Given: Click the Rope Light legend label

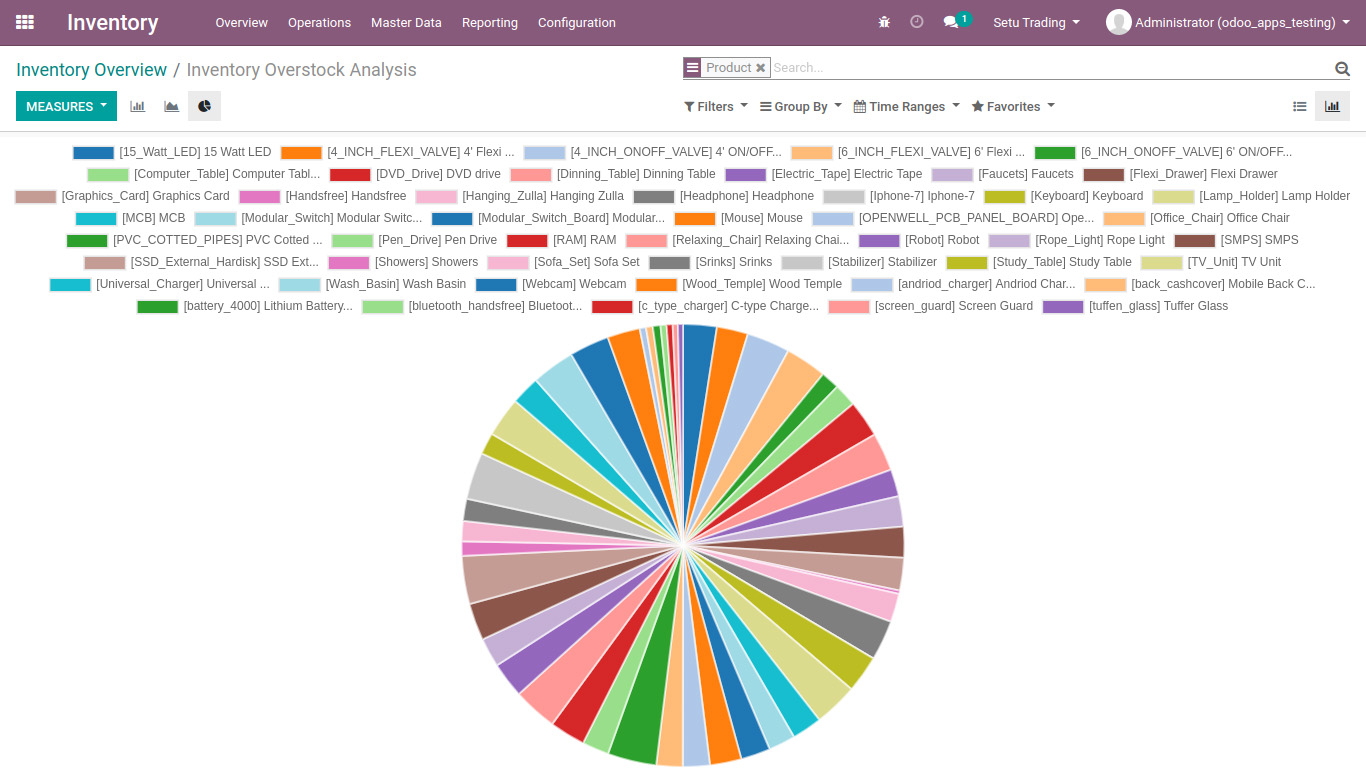Looking at the screenshot, I should [1100, 240].
